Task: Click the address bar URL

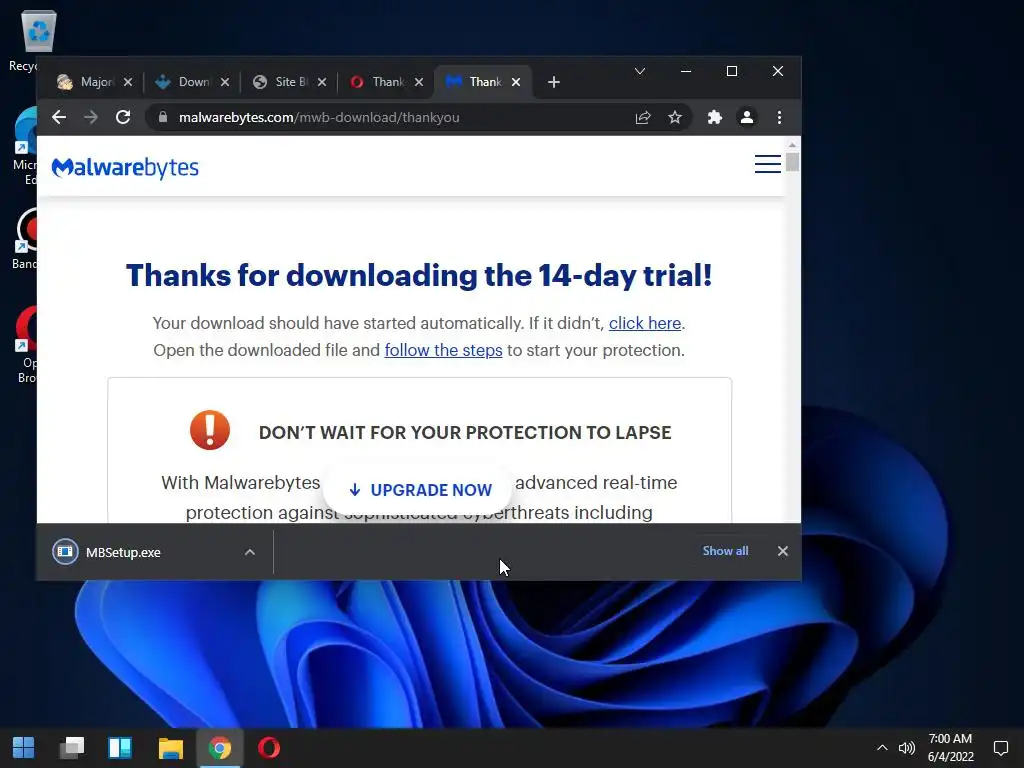Action: pos(319,118)
